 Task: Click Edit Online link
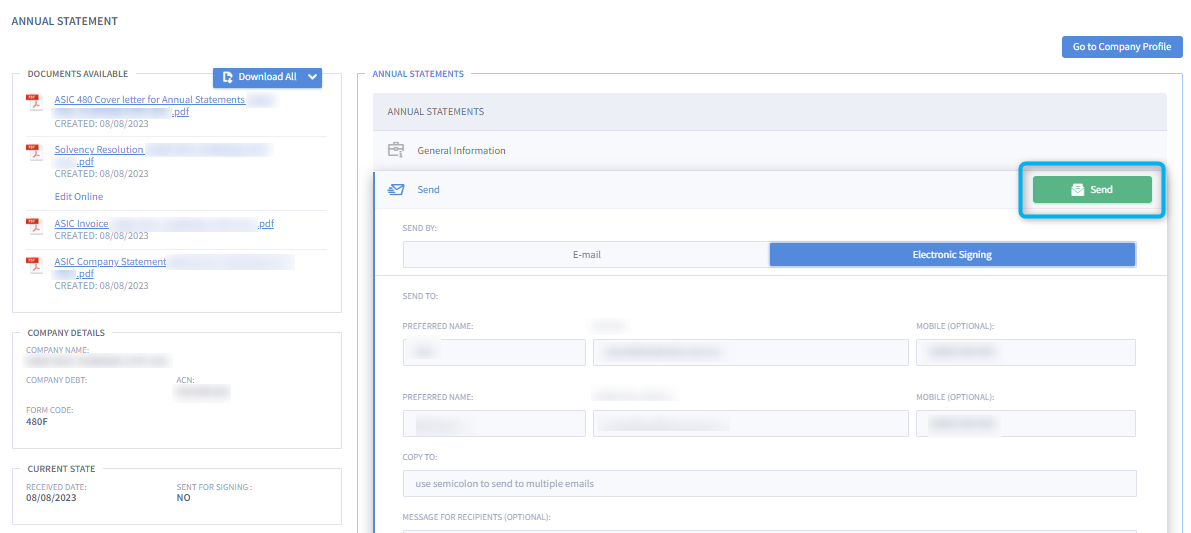79,197
